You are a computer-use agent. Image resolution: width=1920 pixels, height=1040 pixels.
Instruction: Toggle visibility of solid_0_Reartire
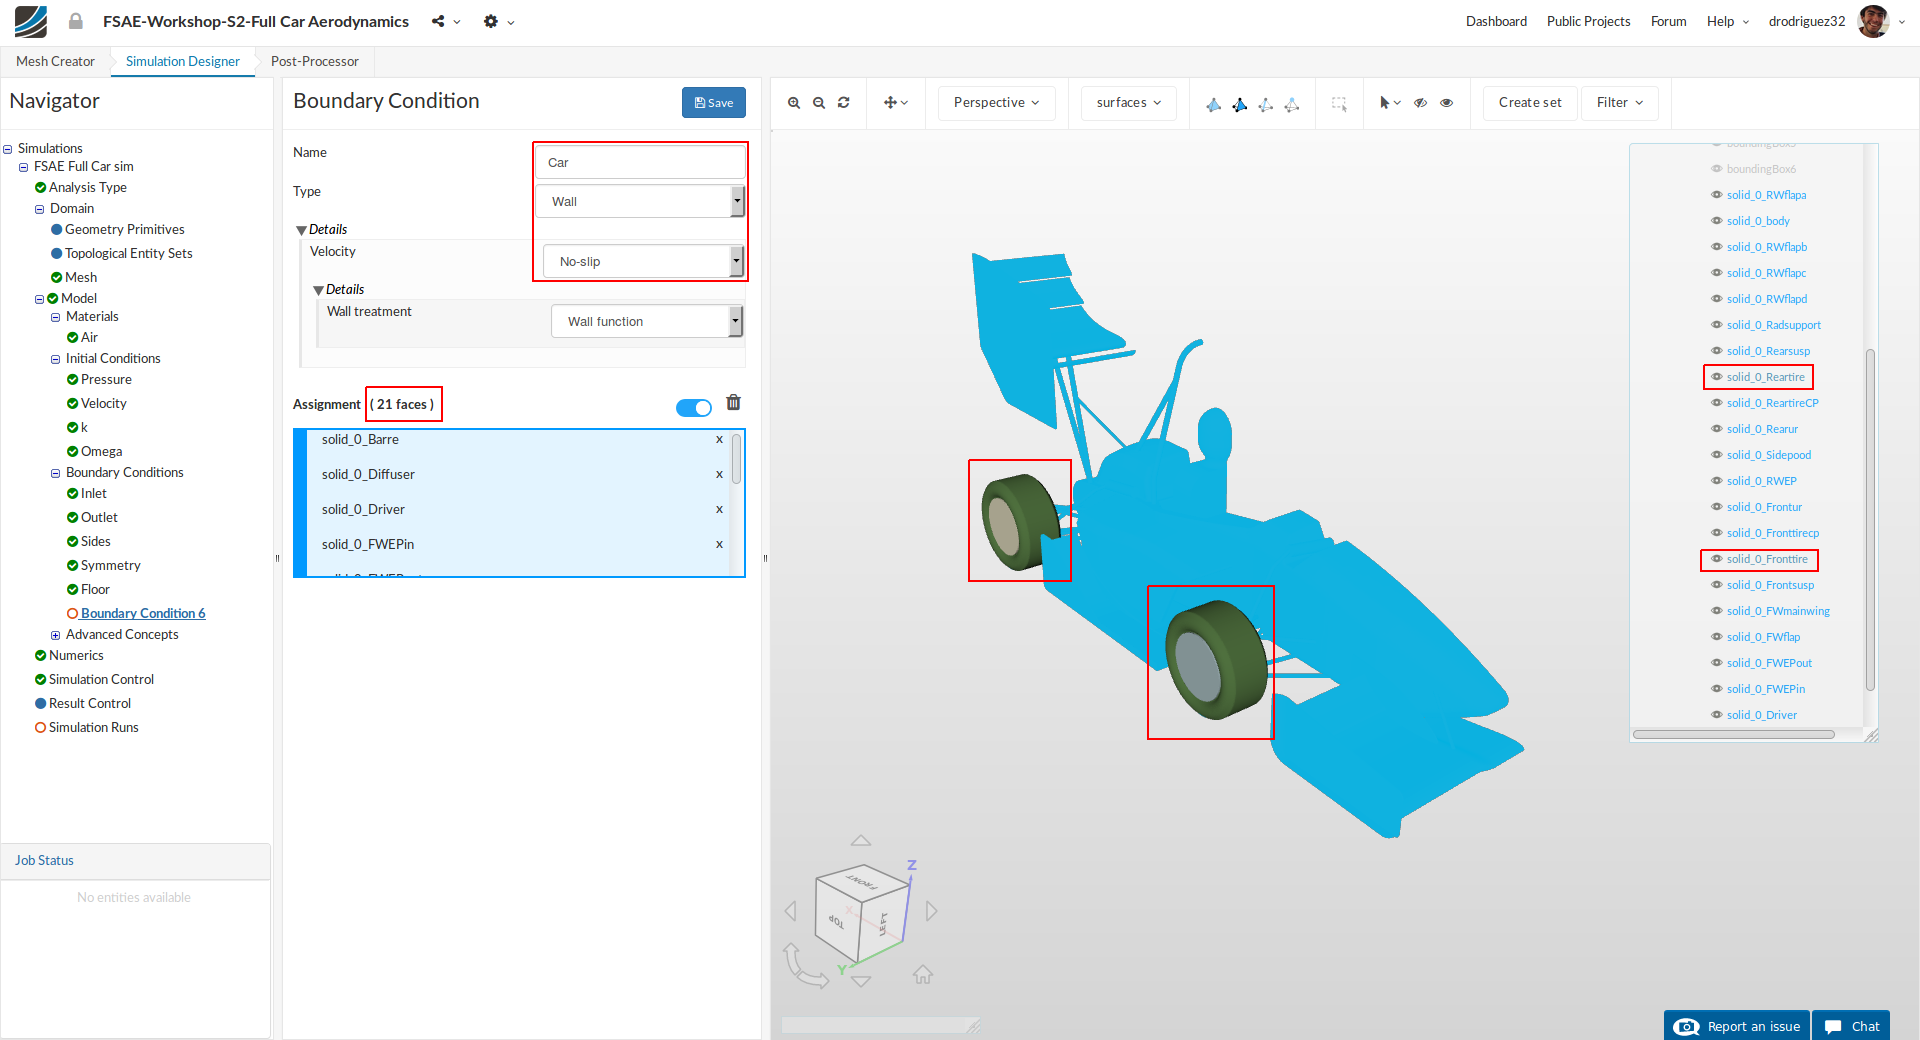click(x=1716, y=377)
